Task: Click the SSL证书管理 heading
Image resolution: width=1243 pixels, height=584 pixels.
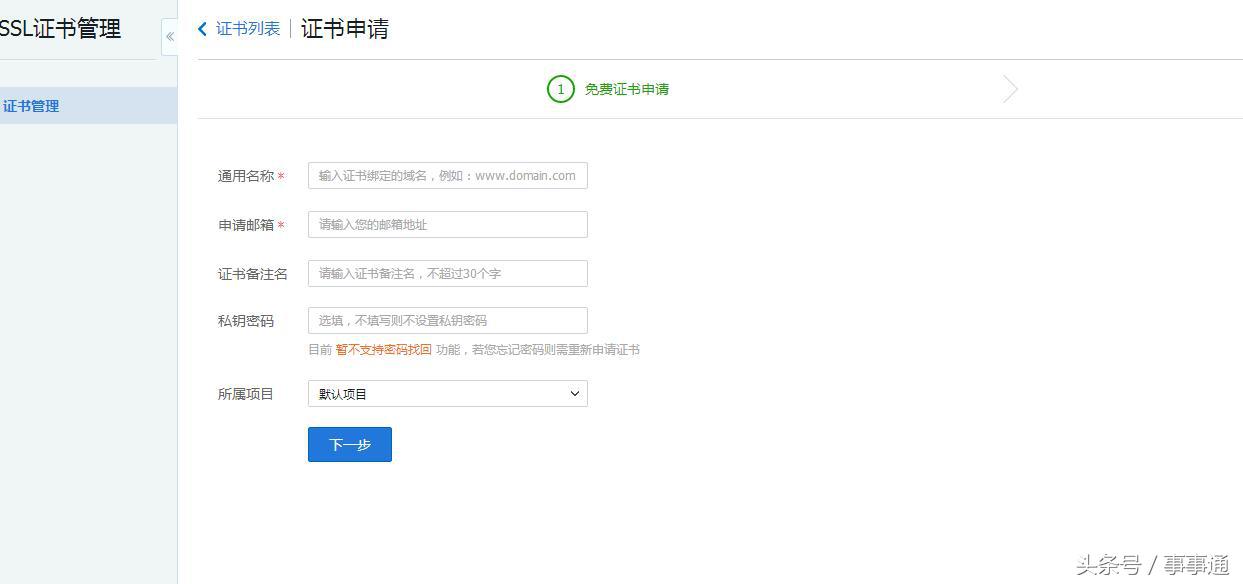Action: tap(60, 28)
